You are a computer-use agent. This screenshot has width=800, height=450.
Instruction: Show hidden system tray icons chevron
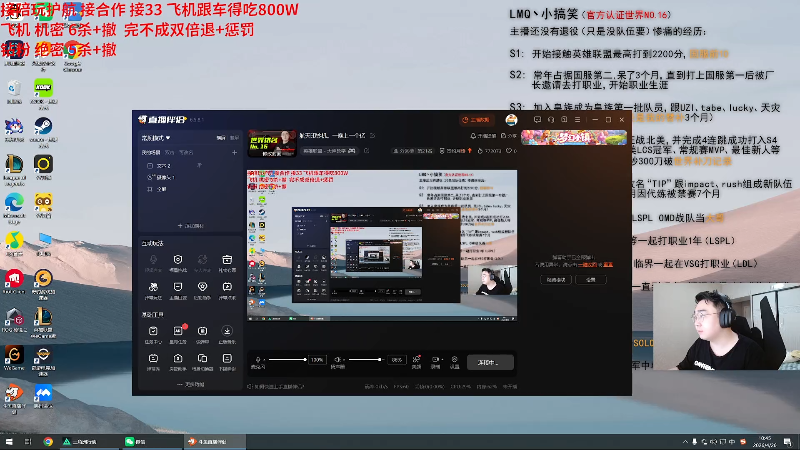pos(685,442)
